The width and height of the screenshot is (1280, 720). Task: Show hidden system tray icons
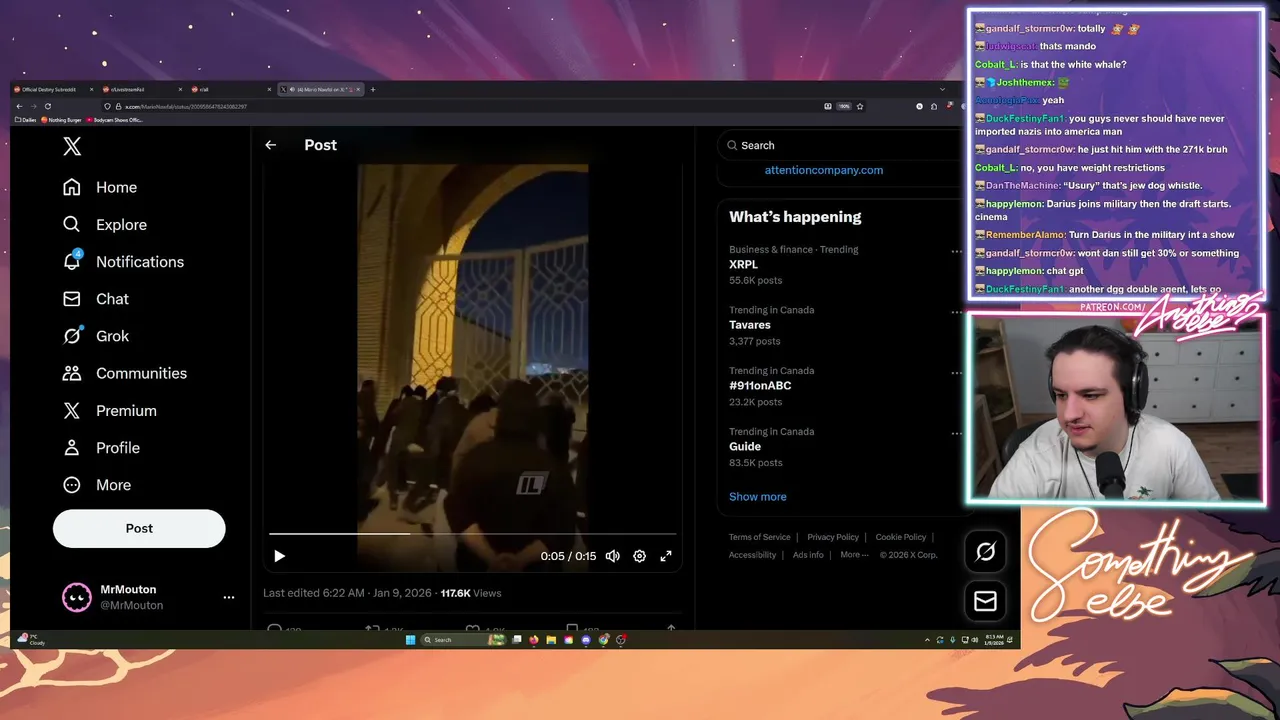tap(927, 640)
